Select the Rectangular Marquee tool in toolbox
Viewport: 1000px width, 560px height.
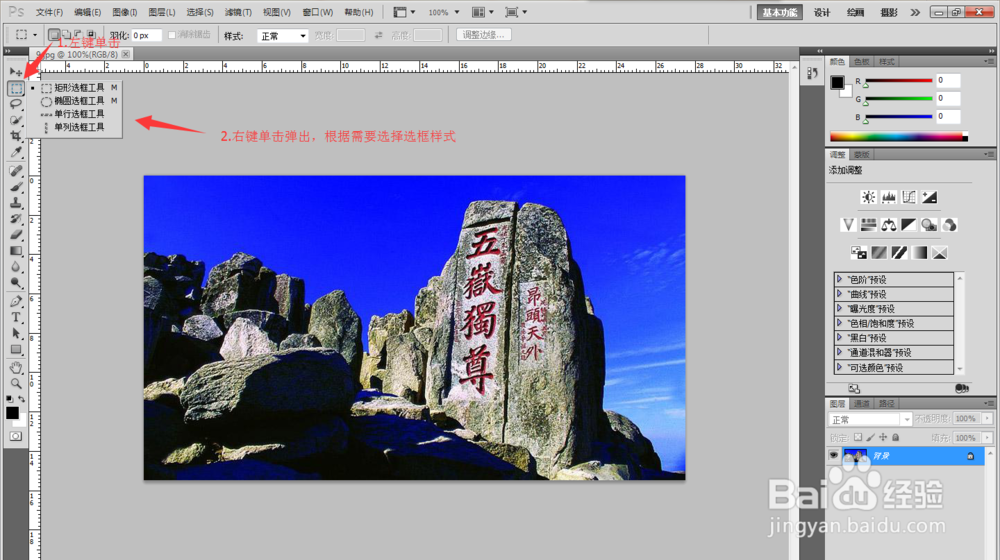[x=16, y=88]
